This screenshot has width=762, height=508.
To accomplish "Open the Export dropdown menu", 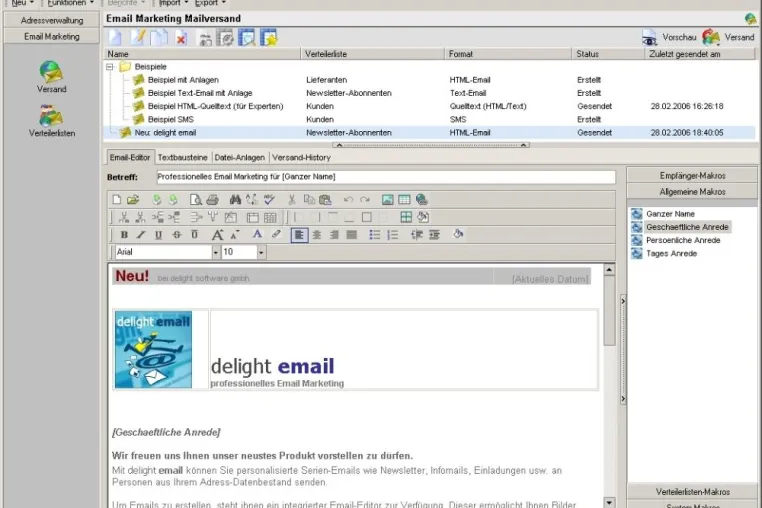I will [x=210, y=3].
